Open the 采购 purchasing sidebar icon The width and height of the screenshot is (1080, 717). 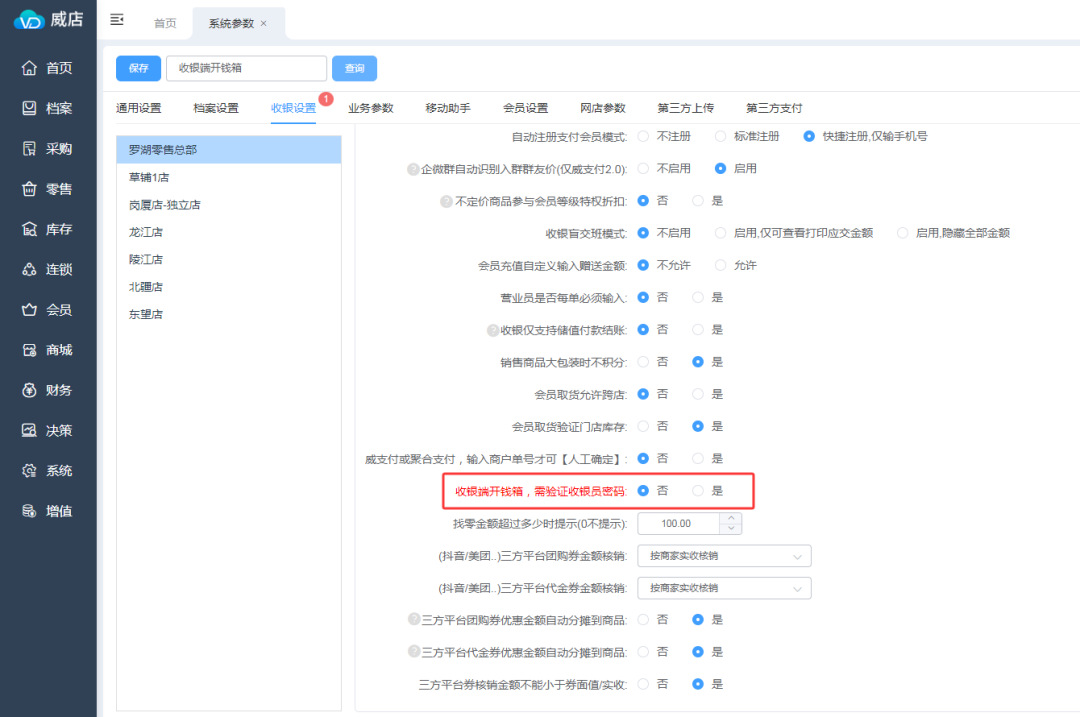[x=30, y=149]
